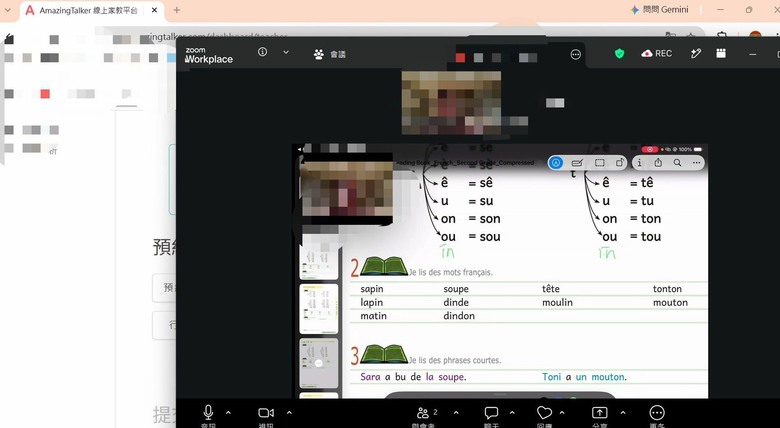The height and width of the screenshot is (428, 780).
Task: Click the word 'matin' in the reading list
Action: coord(374,316)
